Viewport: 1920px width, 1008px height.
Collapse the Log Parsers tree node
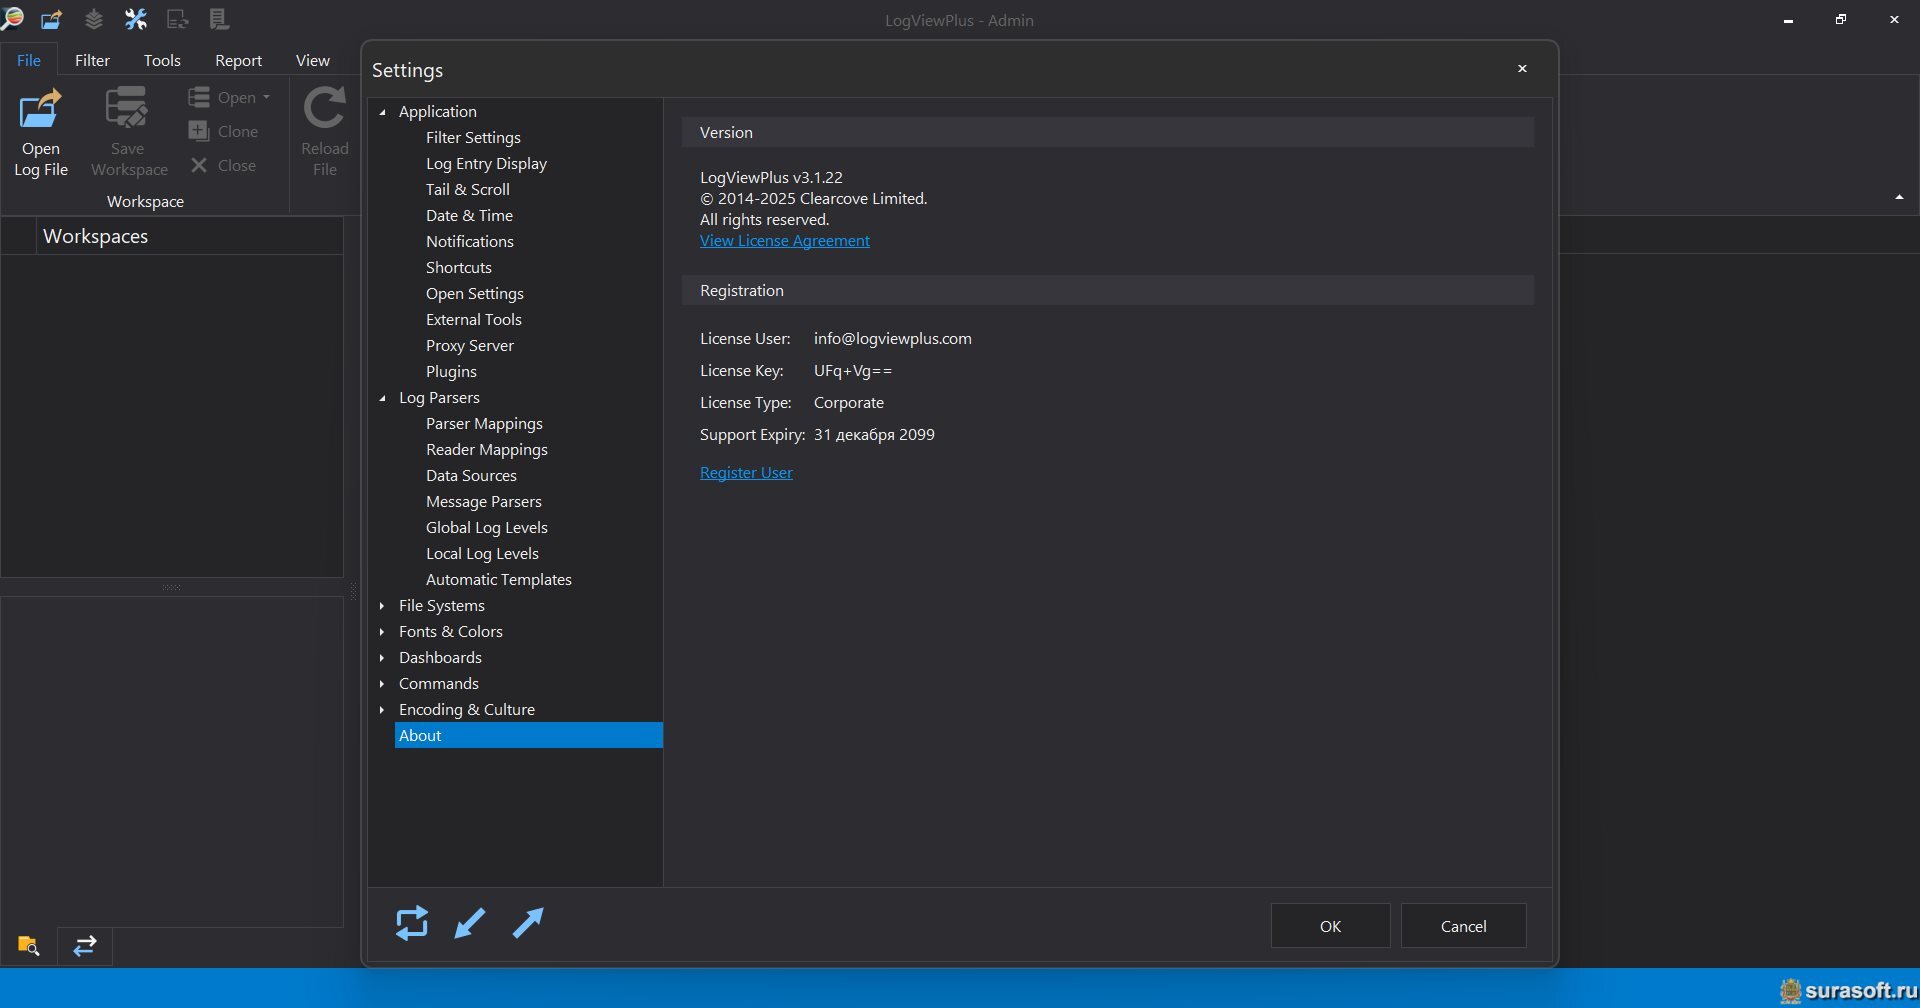(x=382, y=398)
